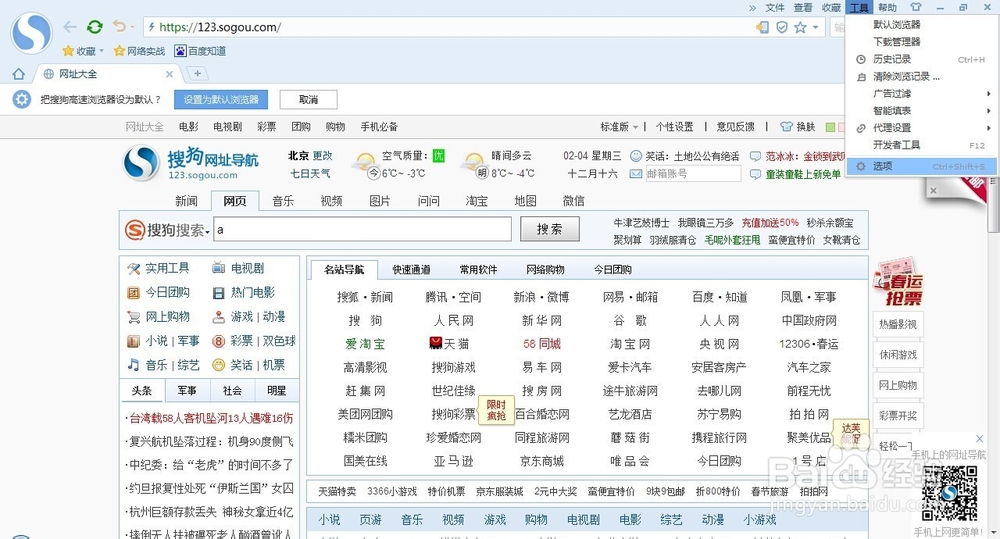Open the 网络实战 bookmark
The width and height of the screenshot is (1000, 539).
(x=139, y=51)
